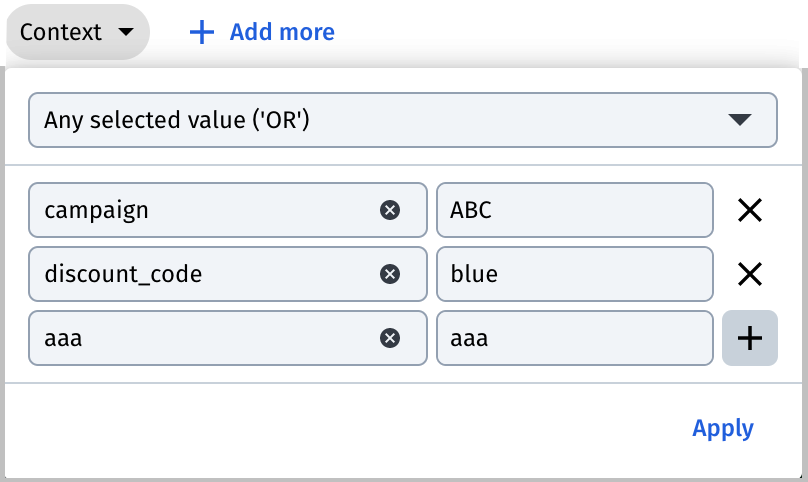Open the Any selected value ('OR') dropdown

(x=402, y=120)
